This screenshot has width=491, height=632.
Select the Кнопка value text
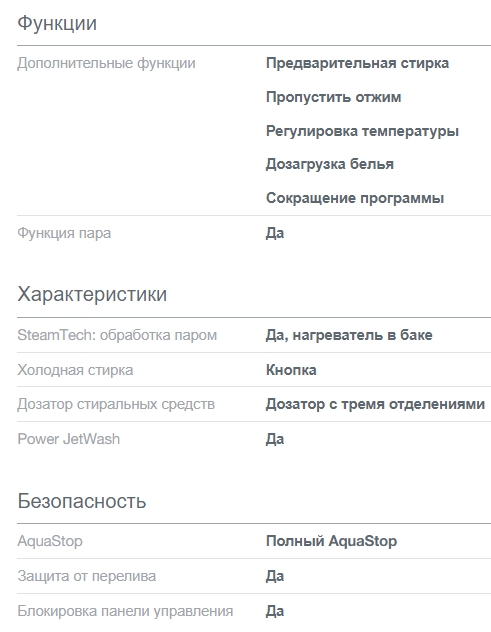(x=291, y=370)
